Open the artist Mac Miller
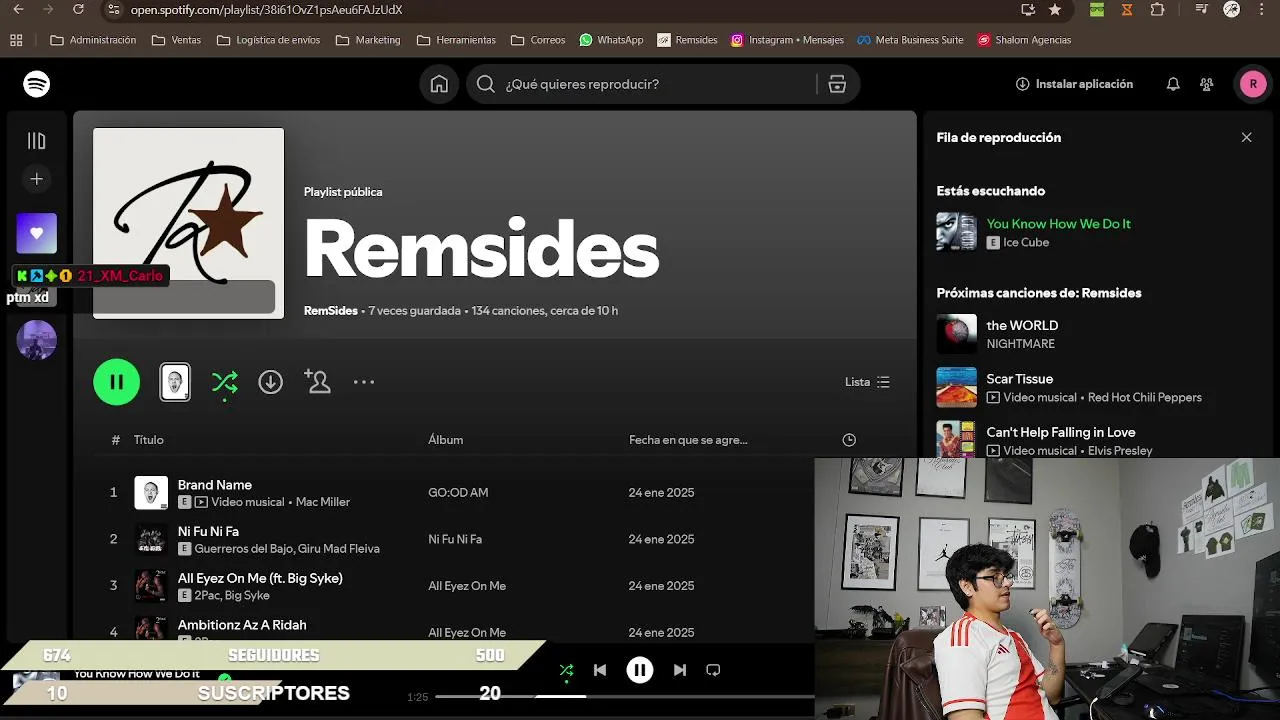The height and width of the screenshot is (720, 1280). point(323,502)
